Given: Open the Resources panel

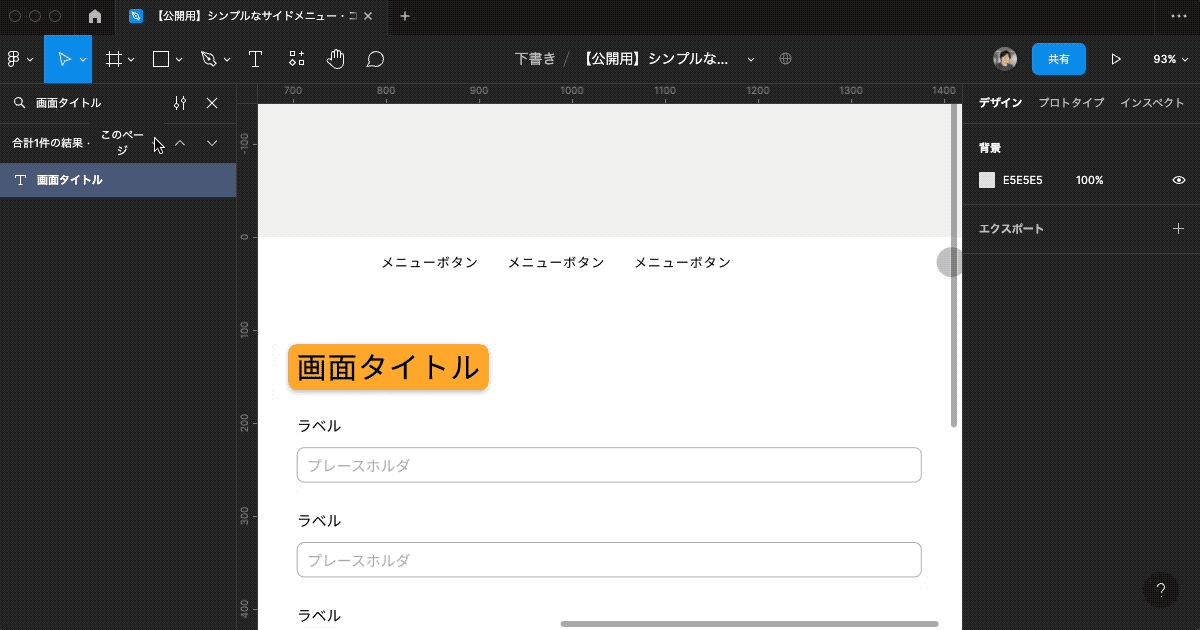Looking at the screenshot, I should pyautogui.click(x=296, y=59).
